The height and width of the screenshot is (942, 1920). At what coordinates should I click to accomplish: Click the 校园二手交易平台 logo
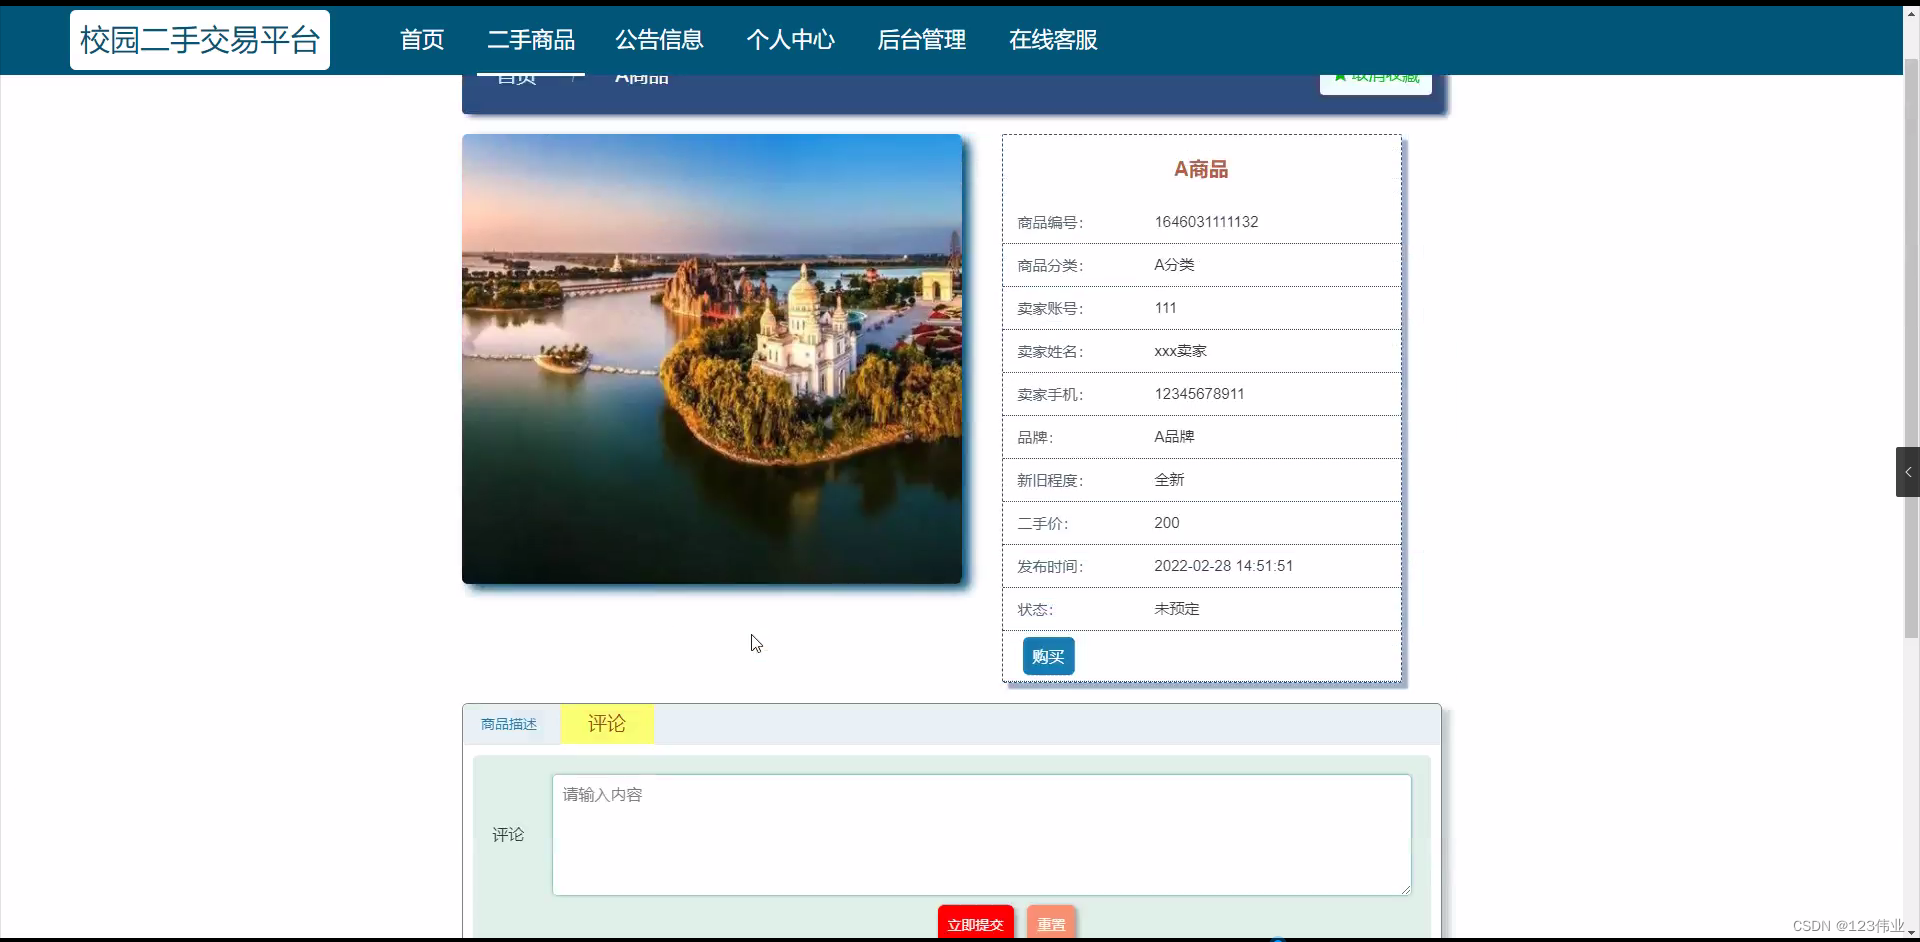tap(199, 39)
